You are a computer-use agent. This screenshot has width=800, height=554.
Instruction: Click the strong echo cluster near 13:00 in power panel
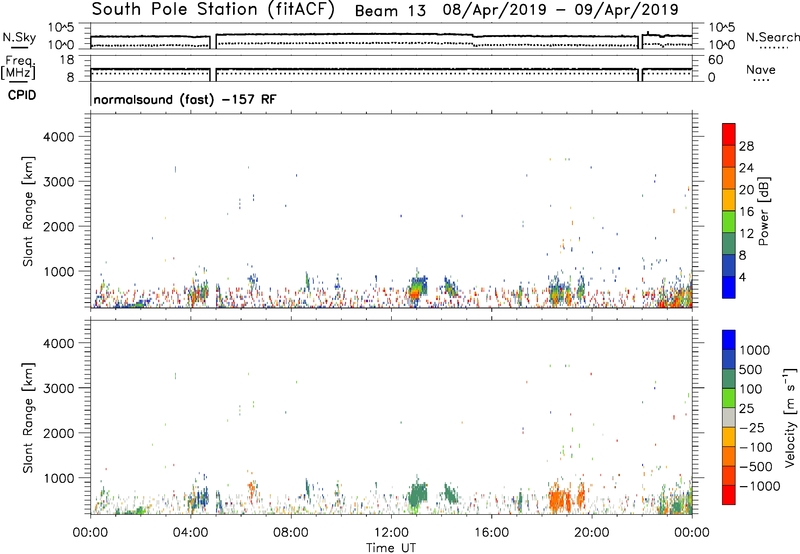point(417,290)
